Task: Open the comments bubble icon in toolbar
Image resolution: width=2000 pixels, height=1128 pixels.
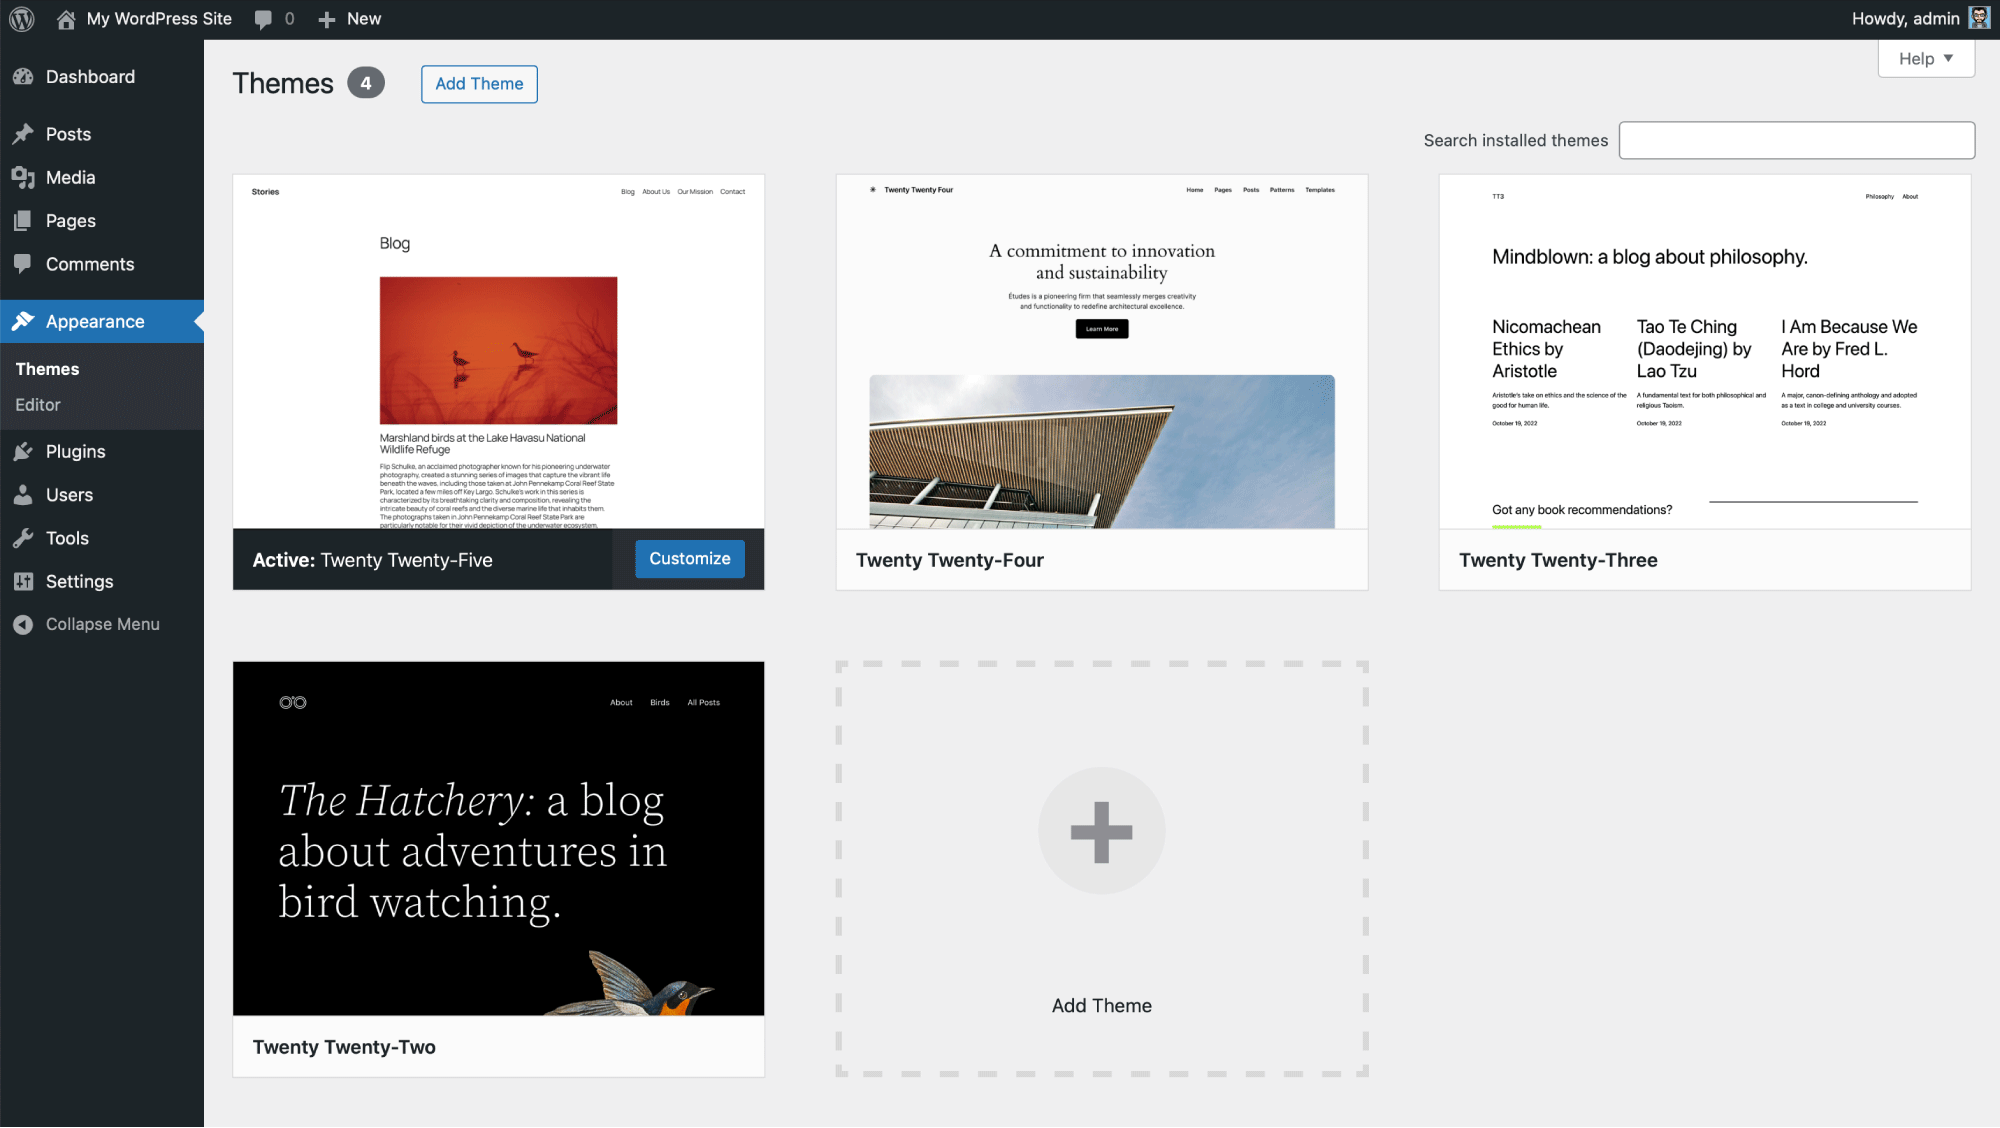Action: (x=263, y=19)
